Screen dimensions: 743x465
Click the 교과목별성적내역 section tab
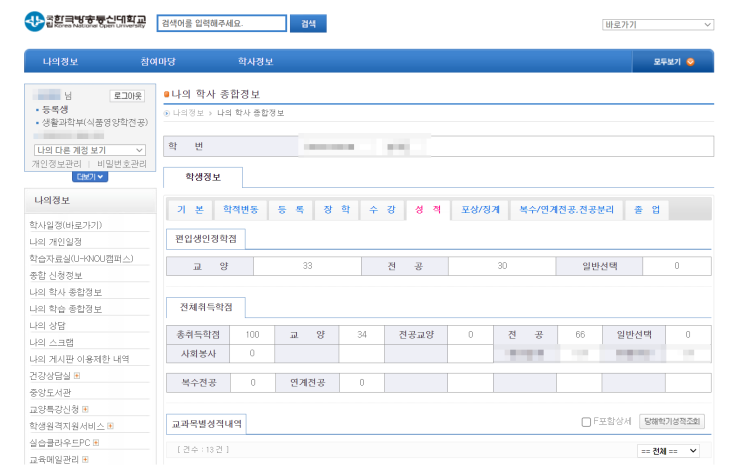(x=206, y=424)
